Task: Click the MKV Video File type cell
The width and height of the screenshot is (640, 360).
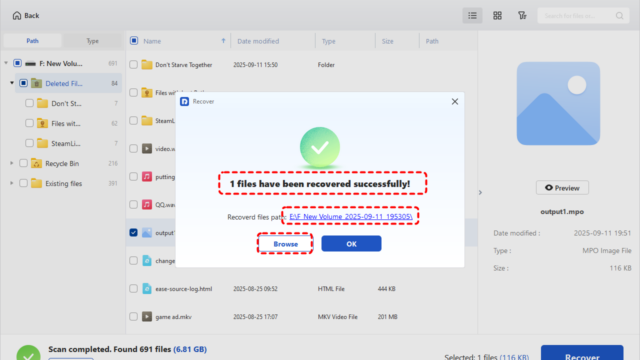Action: pos(338,317)
